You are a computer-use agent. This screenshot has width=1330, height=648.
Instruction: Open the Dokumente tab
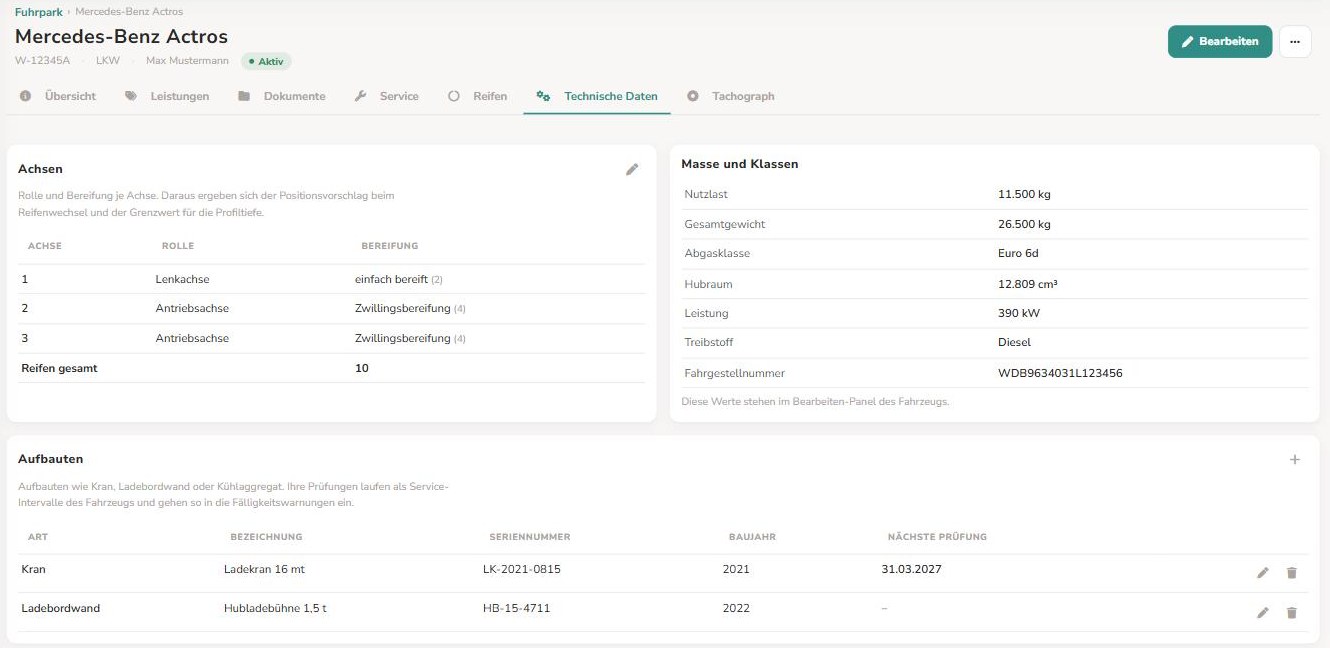(x=282, y=96)
